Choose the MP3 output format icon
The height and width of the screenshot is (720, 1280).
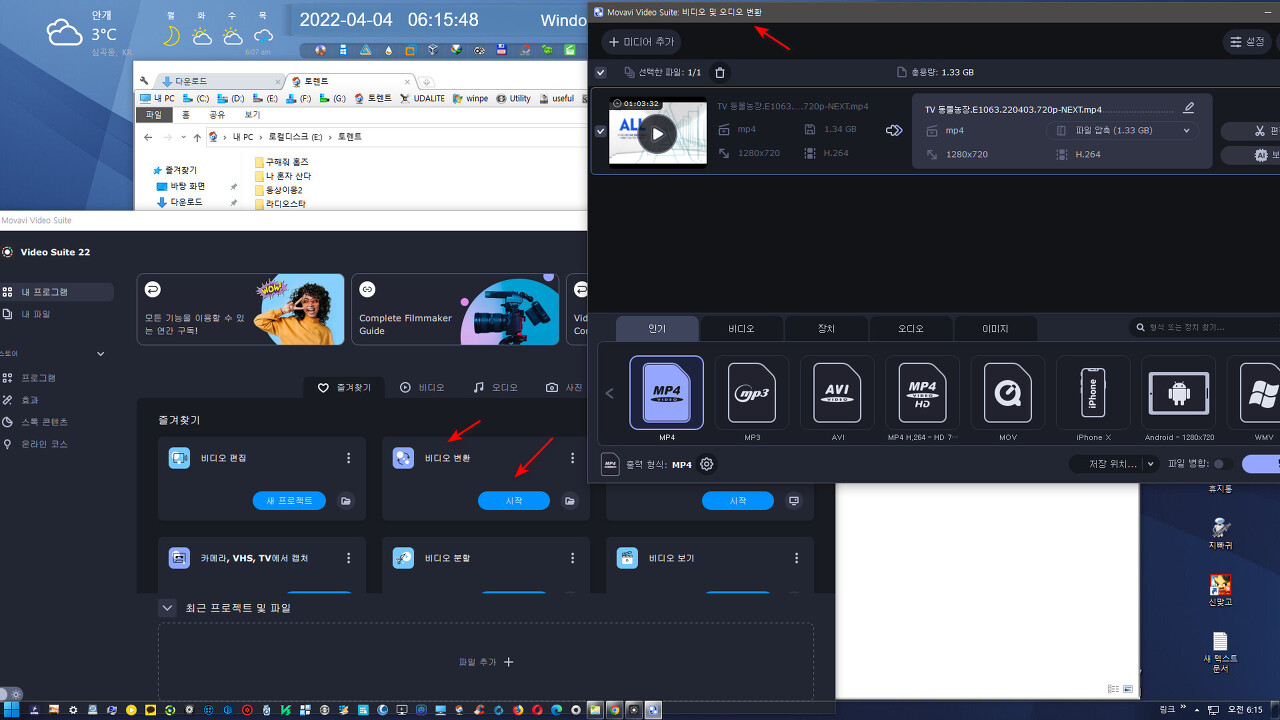point(752,393)
